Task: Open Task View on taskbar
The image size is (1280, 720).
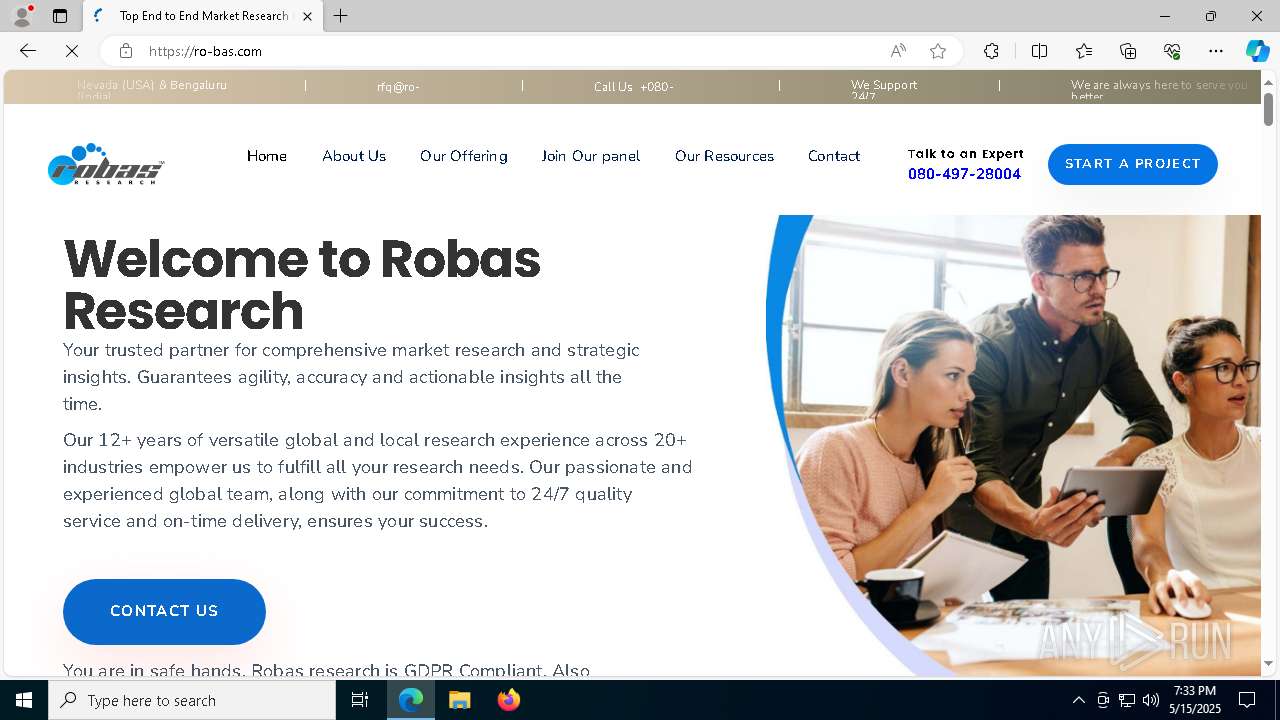Action: [360, 700]
